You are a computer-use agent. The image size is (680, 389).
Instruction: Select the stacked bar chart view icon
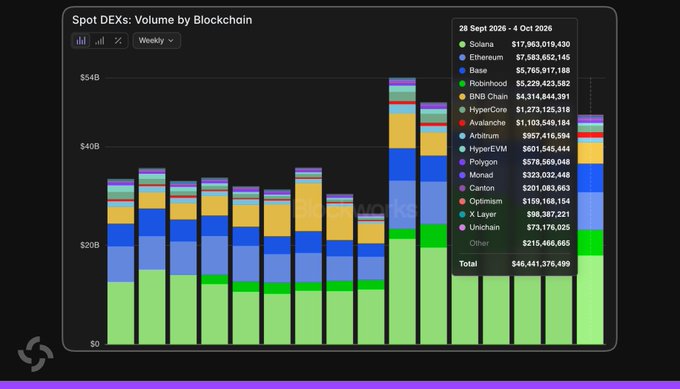(x=81, y=41)
